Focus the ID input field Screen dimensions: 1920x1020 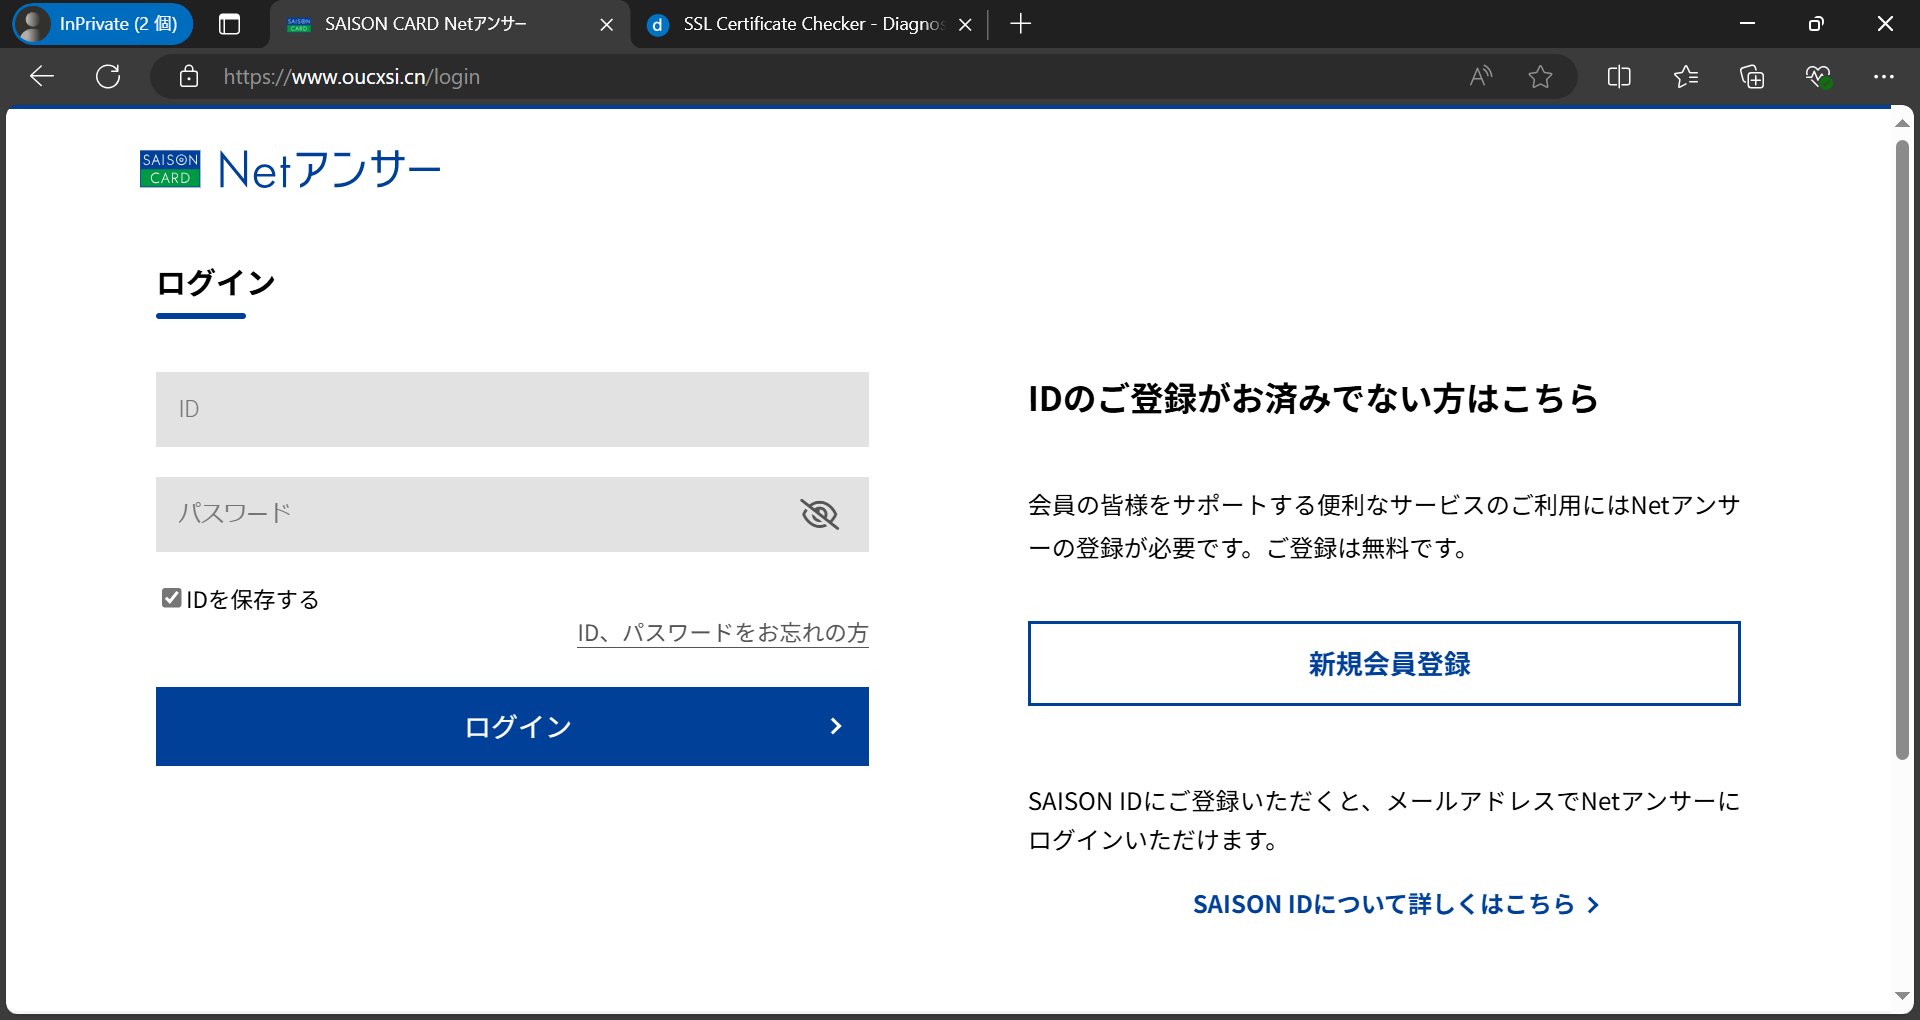(x=512, y=409)
